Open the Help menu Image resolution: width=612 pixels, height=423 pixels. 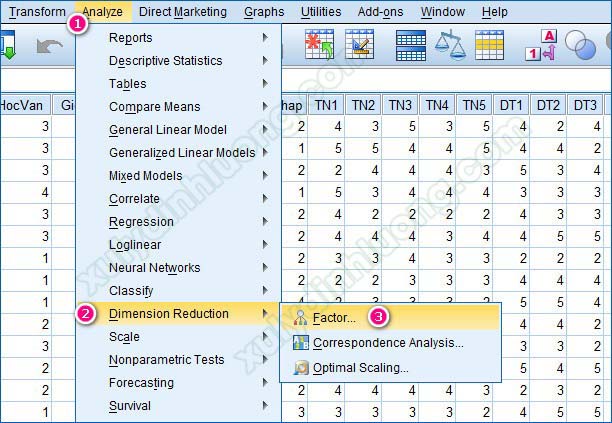pos(495,12)
